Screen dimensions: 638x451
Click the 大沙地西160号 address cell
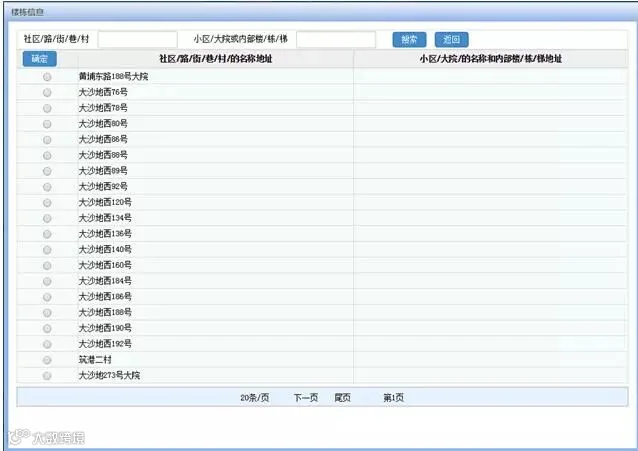pos(216,265)
